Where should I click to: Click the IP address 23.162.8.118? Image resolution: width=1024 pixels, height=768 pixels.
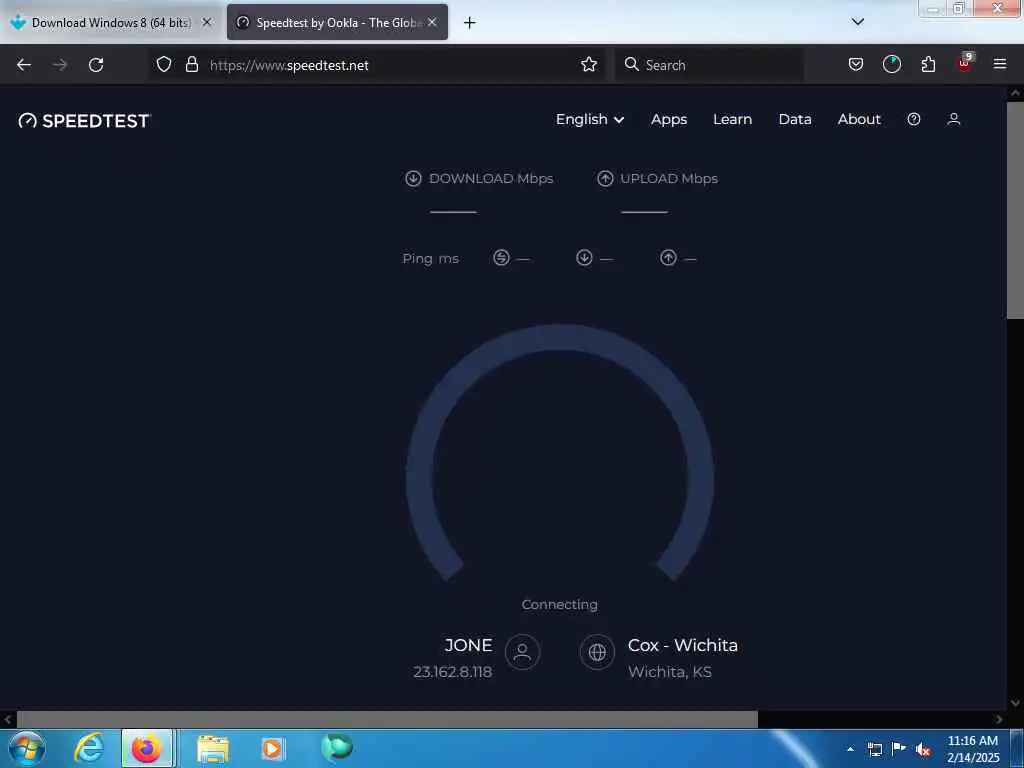pos(453,672)
